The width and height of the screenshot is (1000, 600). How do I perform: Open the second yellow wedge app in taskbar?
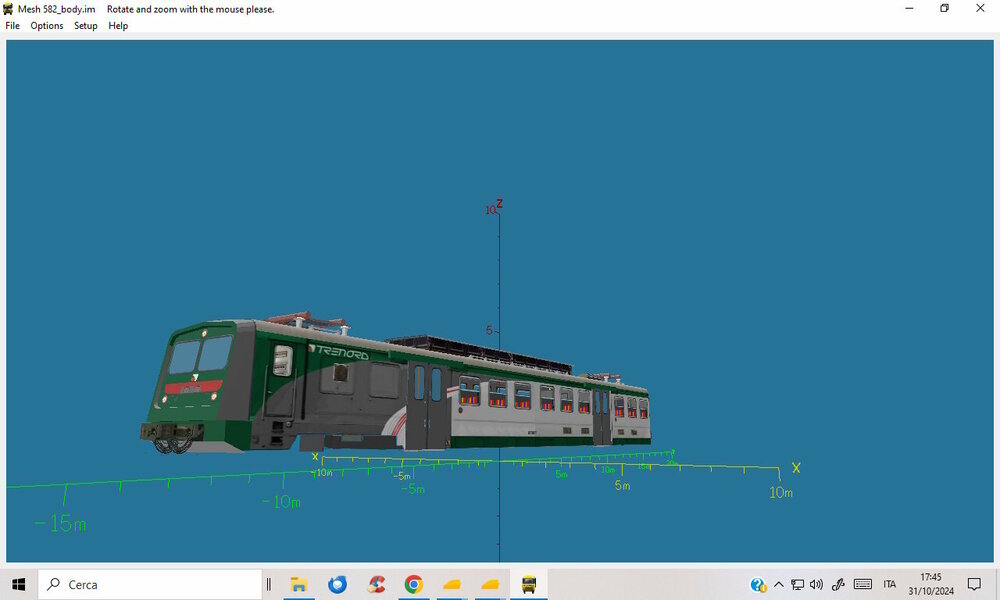[x=490, y=584]
